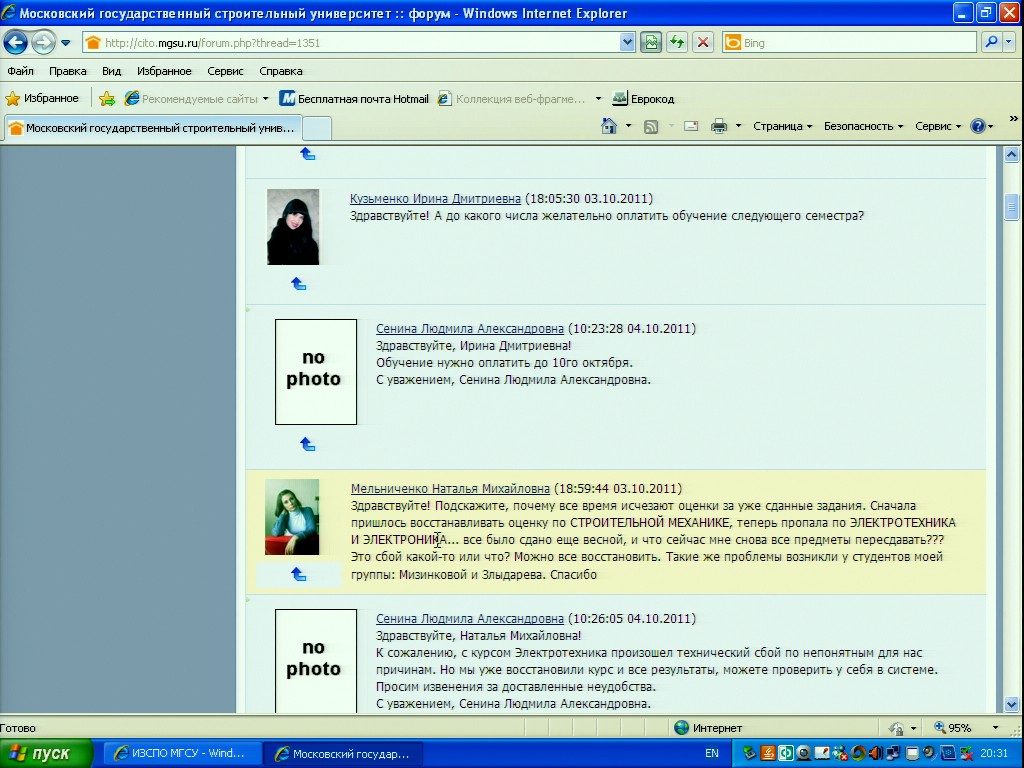The width and height of the screenshot is (1024, 768).
Task: Click reply arrow under Мельниченко's photo
Action: pyautogui.click(x=298, y=574)
